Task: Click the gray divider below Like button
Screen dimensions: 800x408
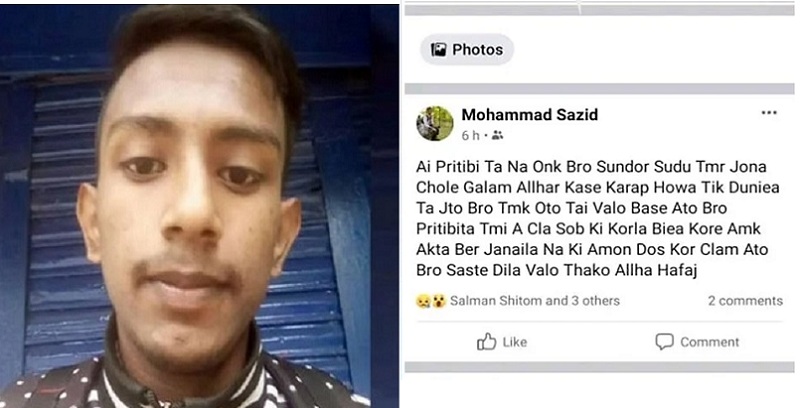Action: tap(599, 367)
